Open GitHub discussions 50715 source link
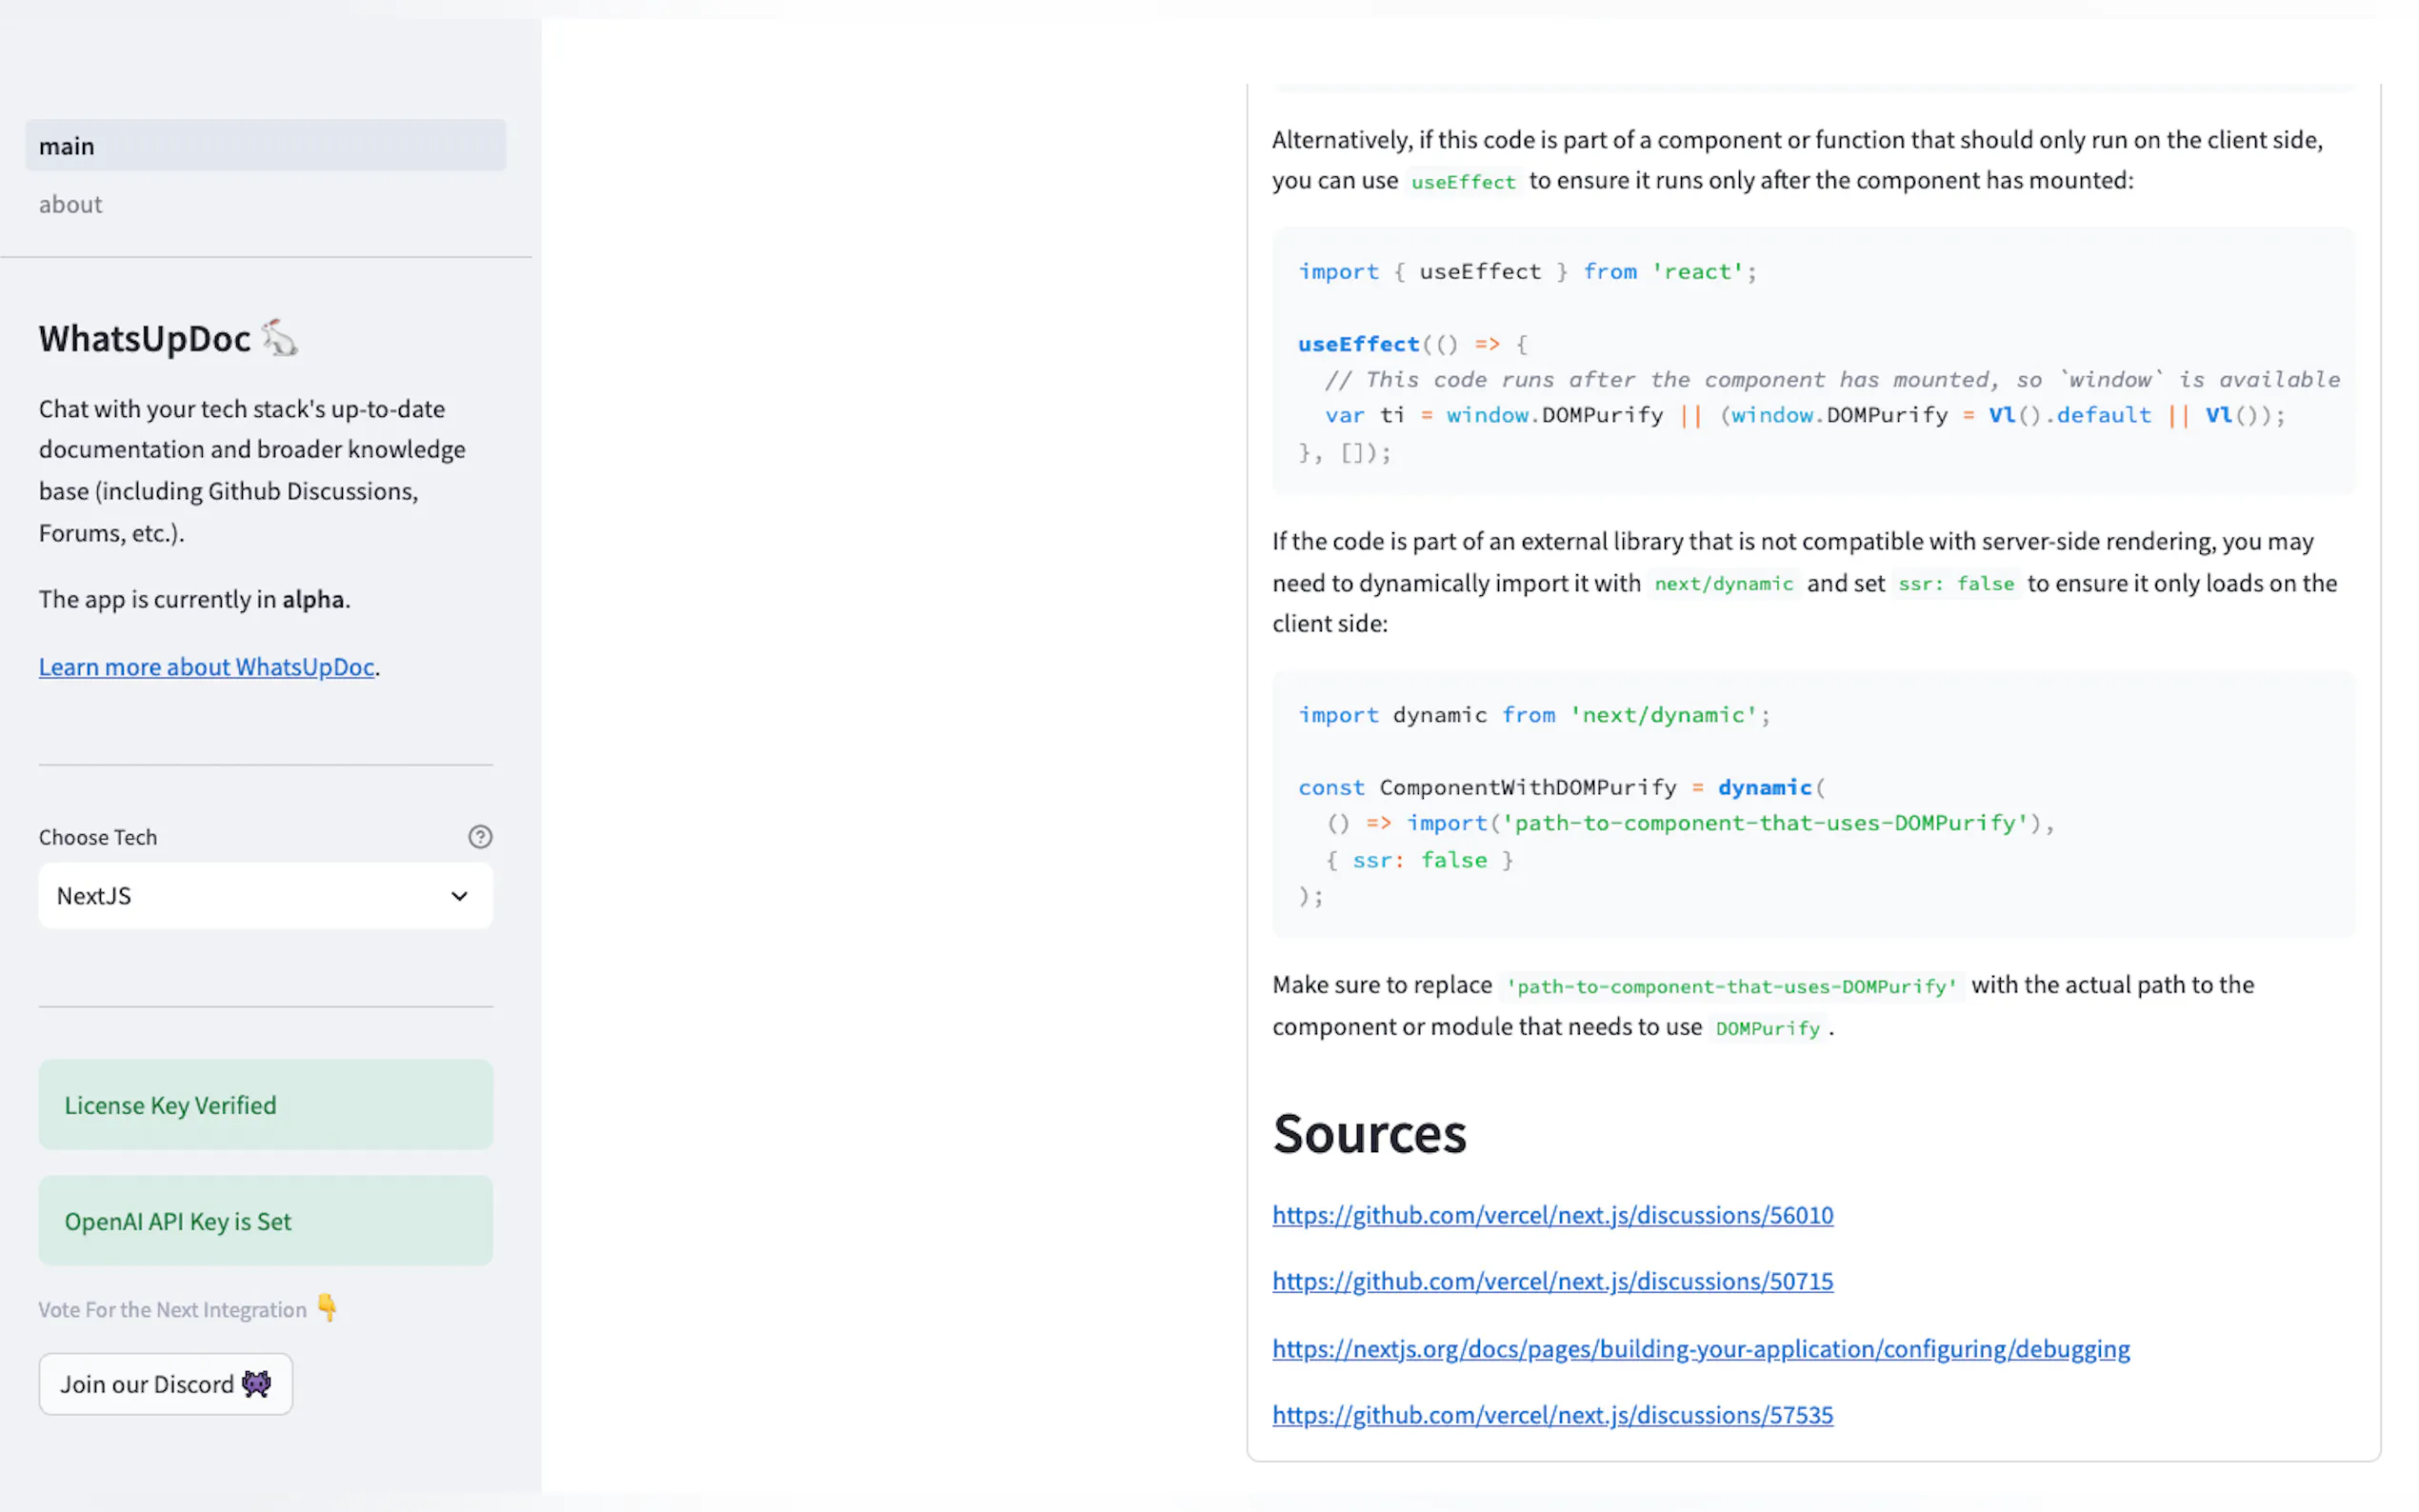2419x1512 pixels. pyautogui.click(x=1552, y=1281)
